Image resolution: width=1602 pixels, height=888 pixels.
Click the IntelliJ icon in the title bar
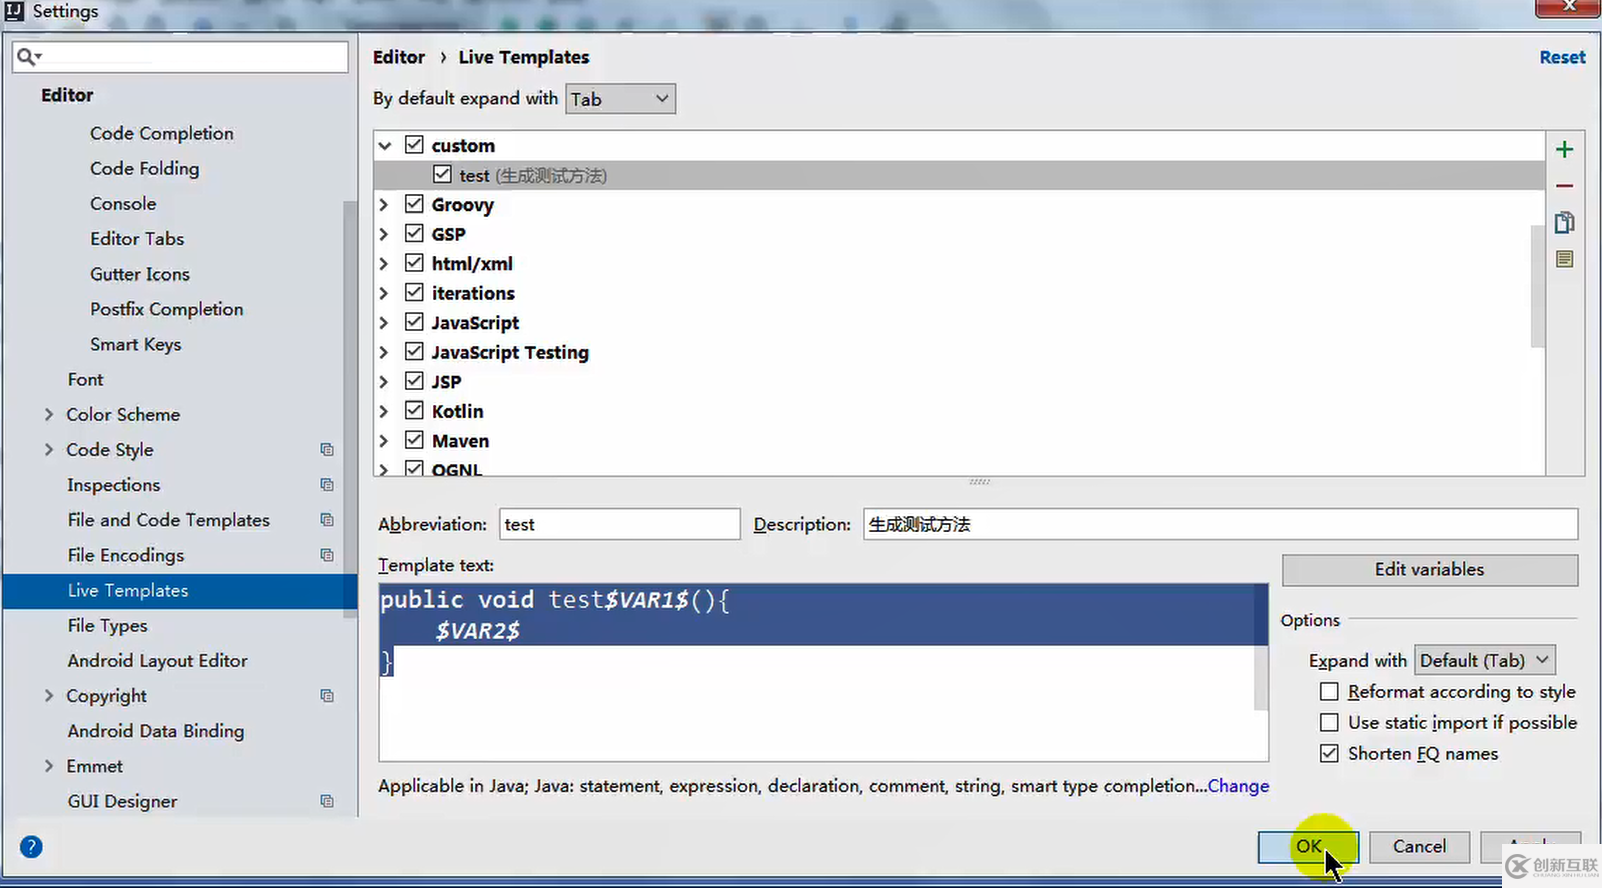click(14, 11)
